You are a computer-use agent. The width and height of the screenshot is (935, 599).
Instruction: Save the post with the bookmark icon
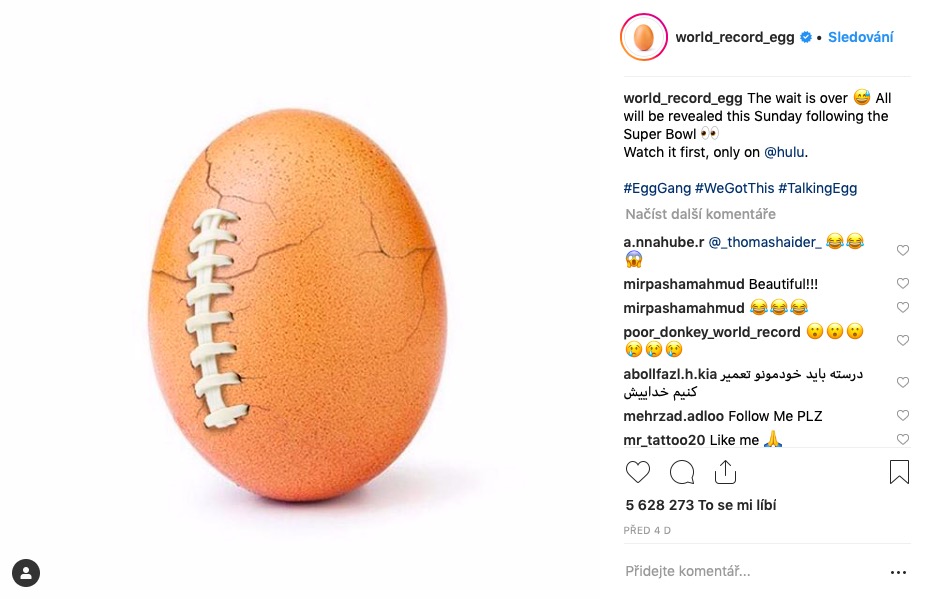(898, 472)
